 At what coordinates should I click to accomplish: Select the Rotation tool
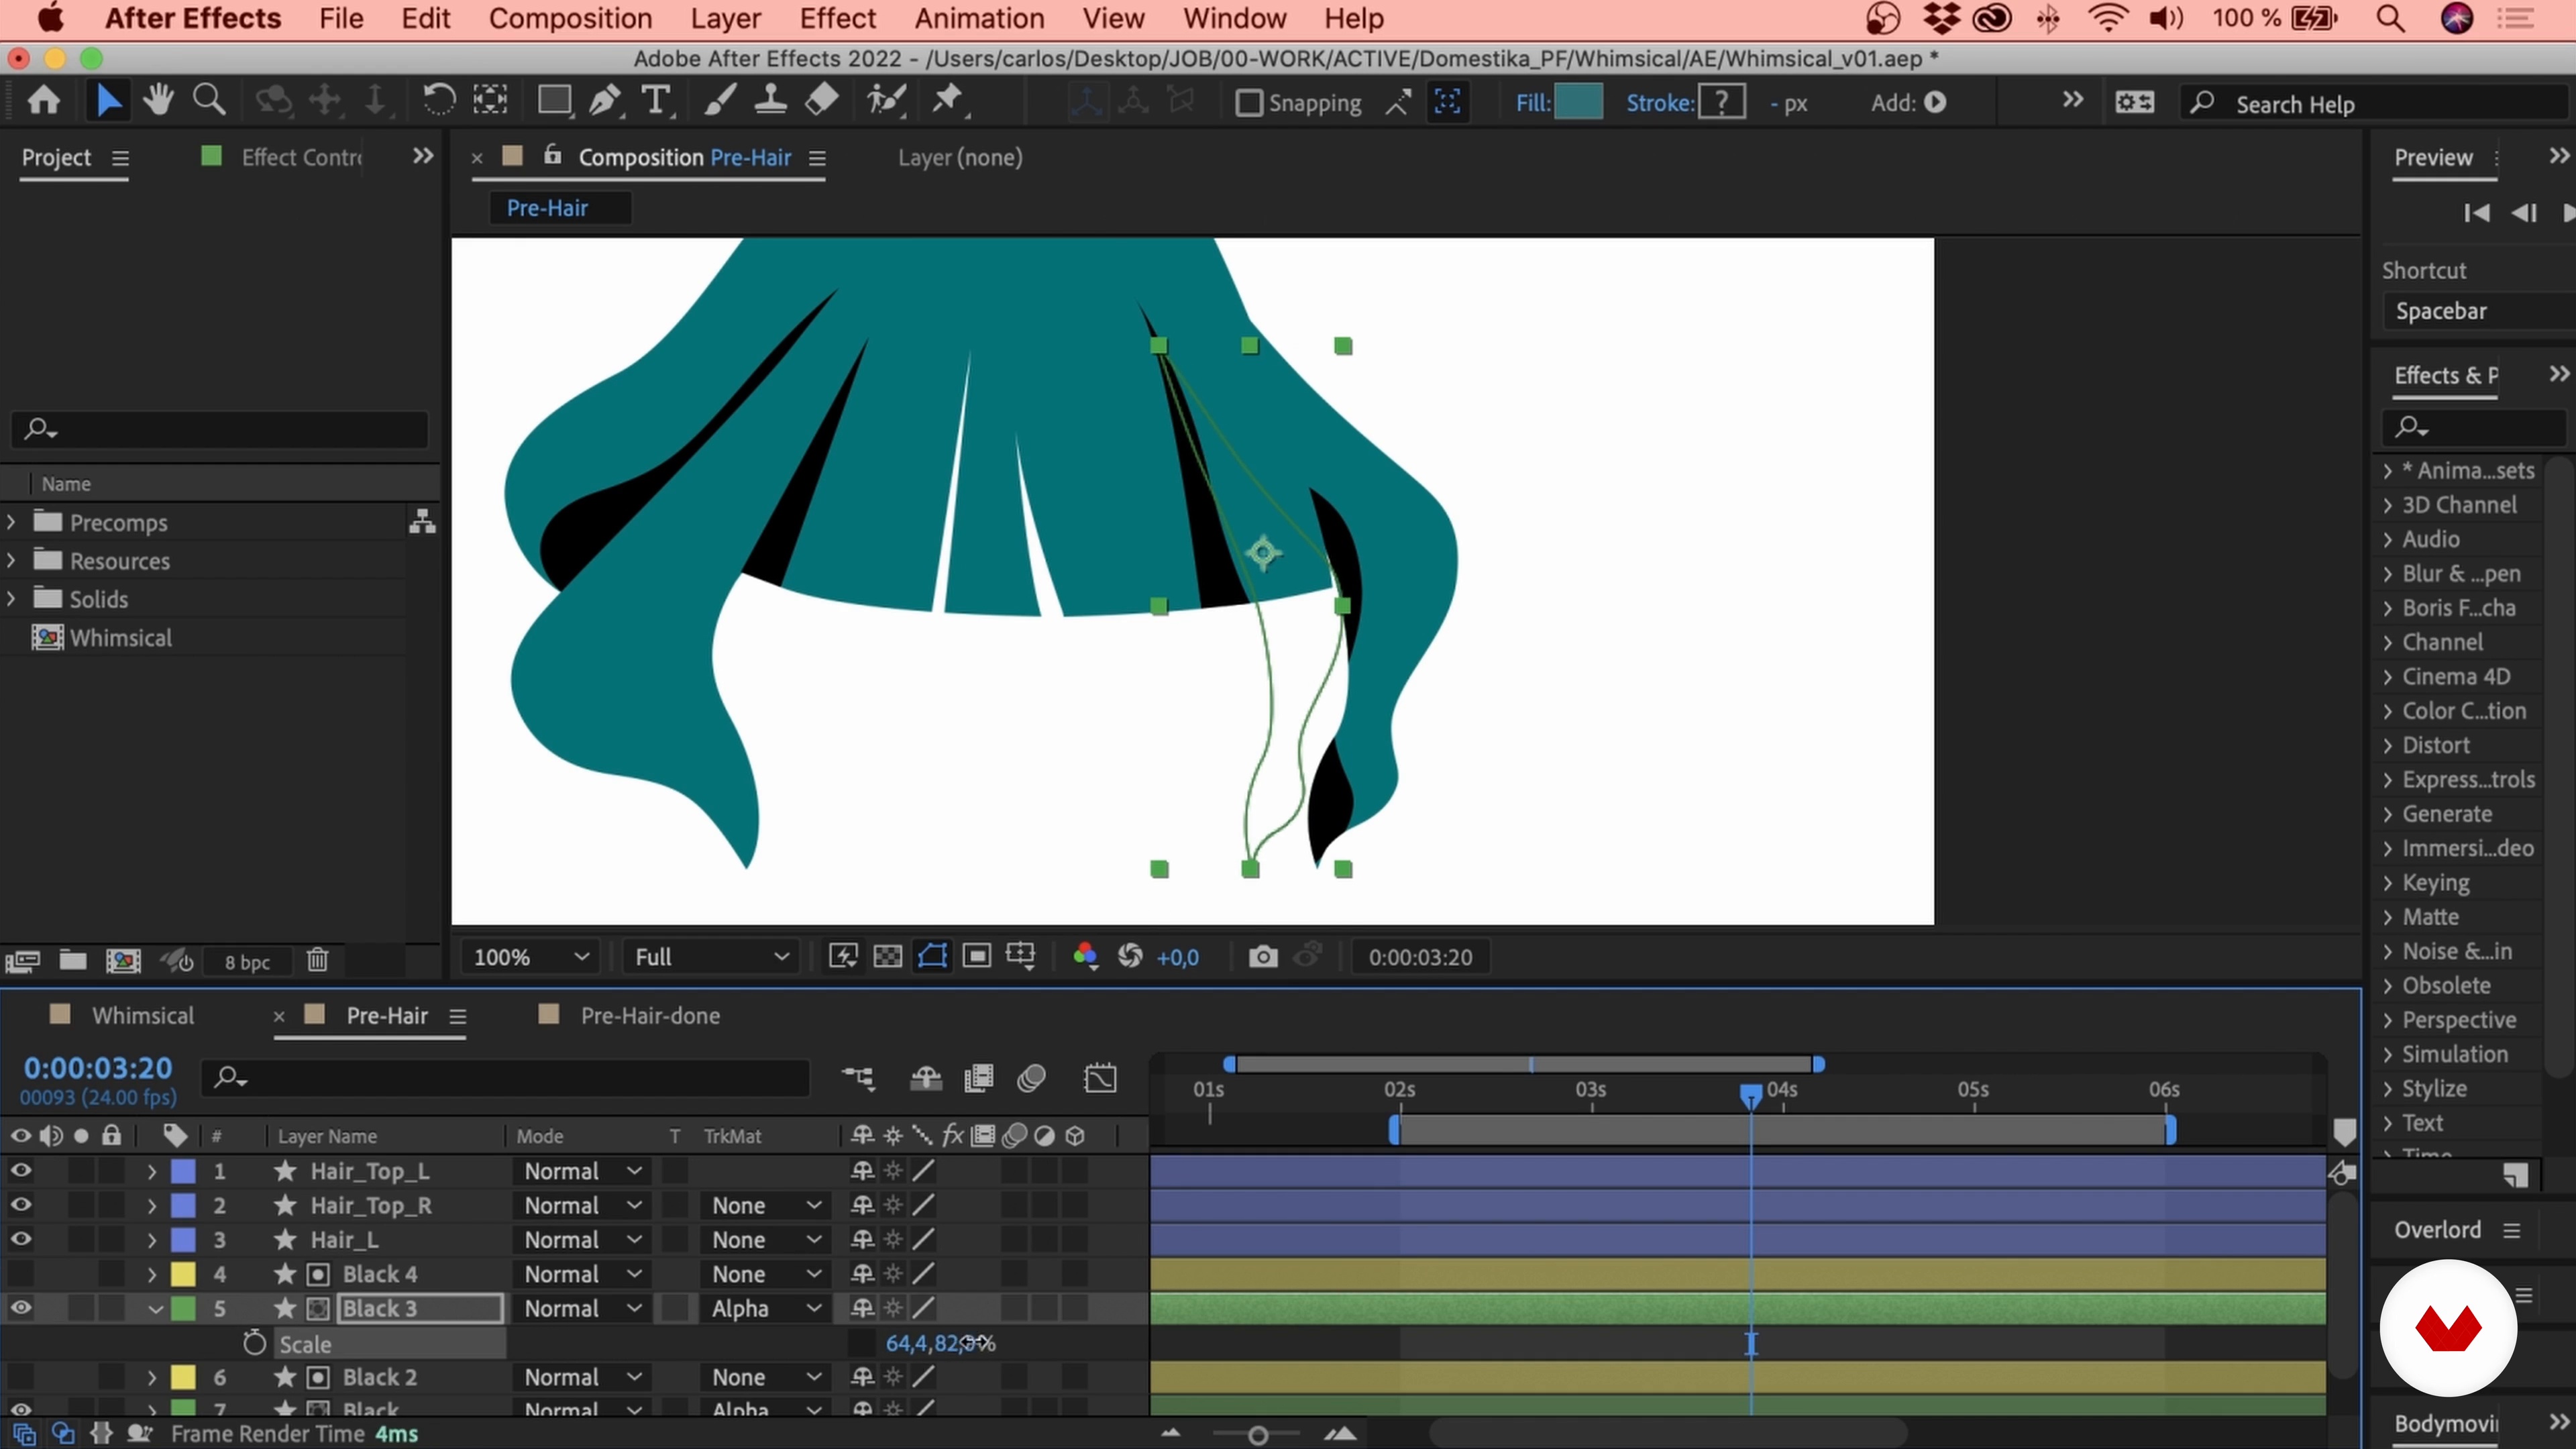point(439,101)
